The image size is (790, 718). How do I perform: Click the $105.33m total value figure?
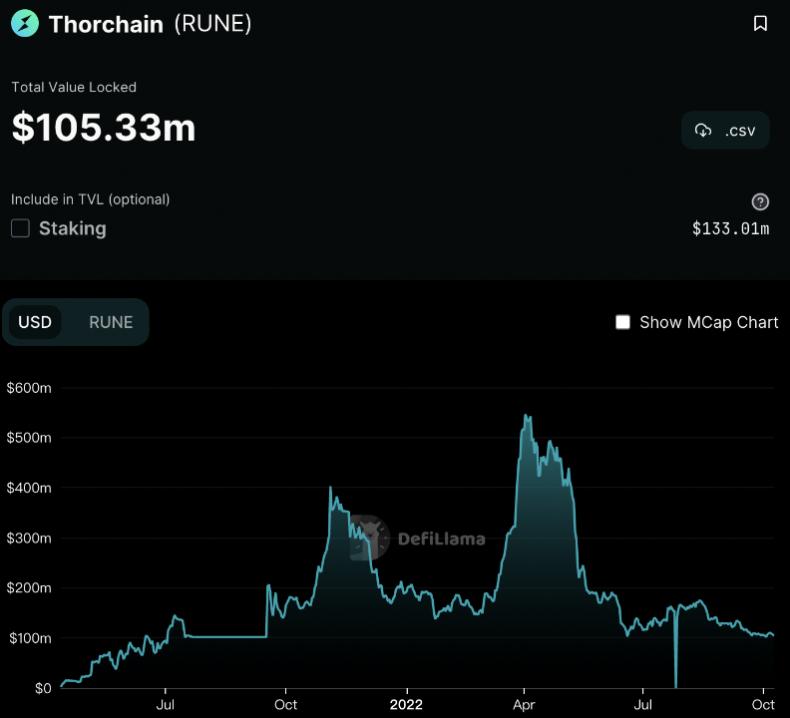[103, 127]
